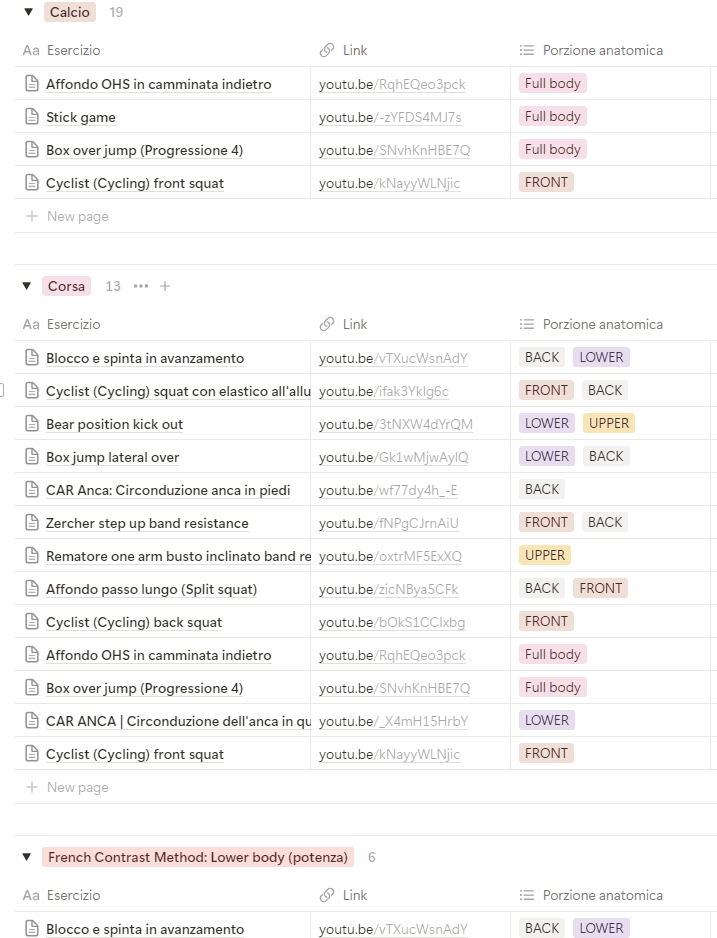Open Cyclist (Cycling) front squat in Calcio
Viewport: 717px width, 938px height.
pyautogui.click(x=135, y=183)
